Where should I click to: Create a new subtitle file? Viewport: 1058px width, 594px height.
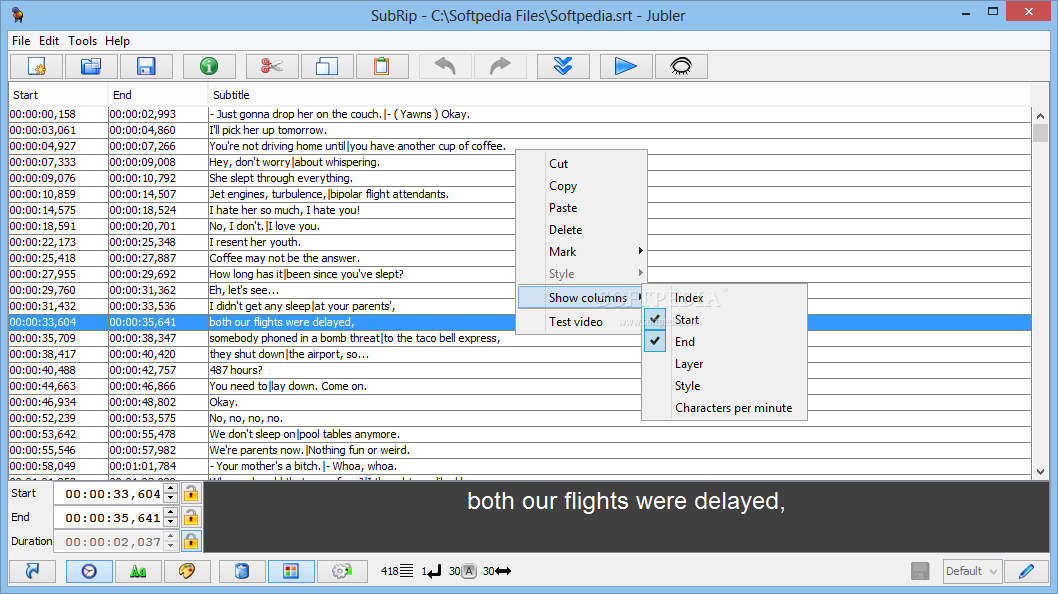(x=36, y=66)
